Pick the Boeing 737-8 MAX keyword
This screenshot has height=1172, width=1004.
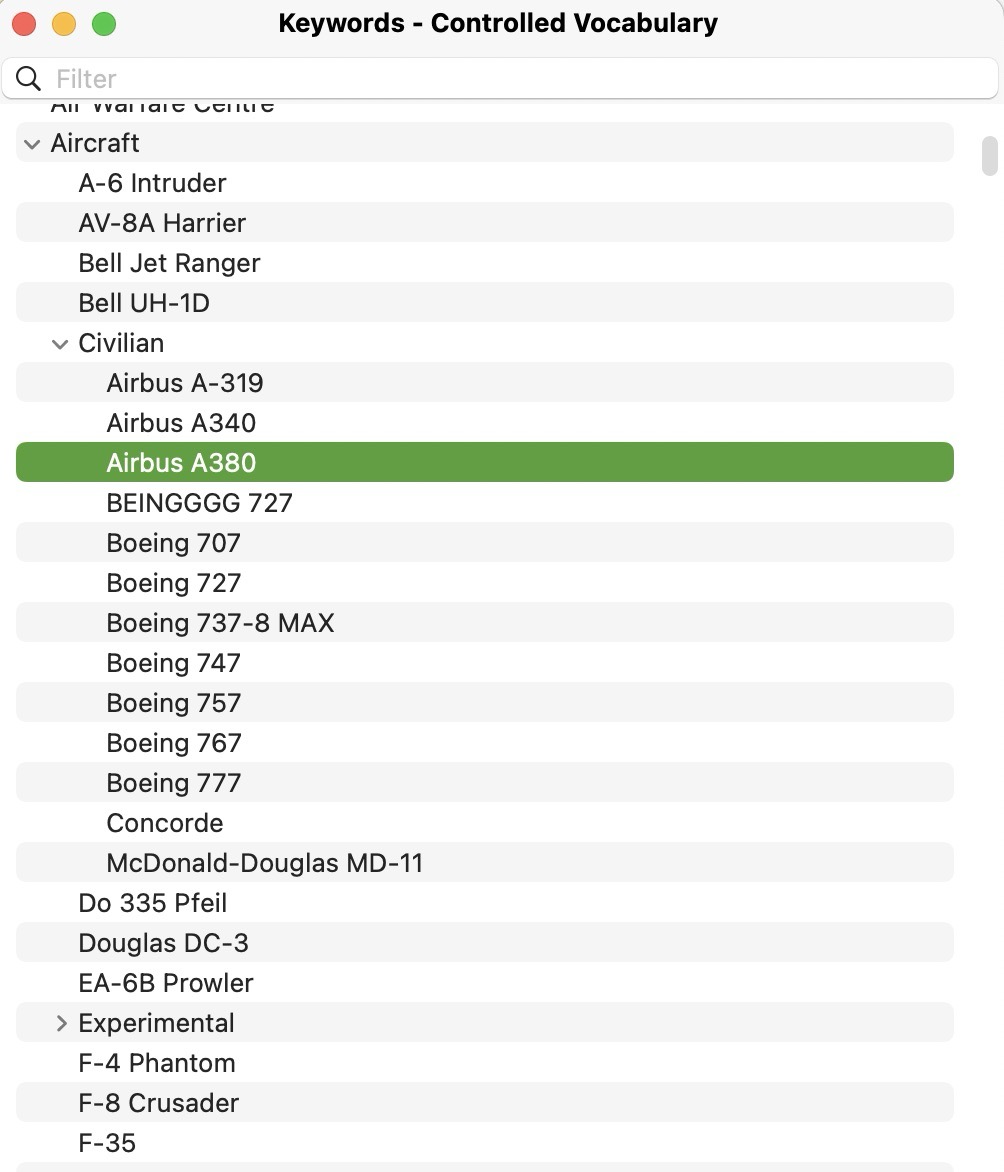tap(220, 623)
